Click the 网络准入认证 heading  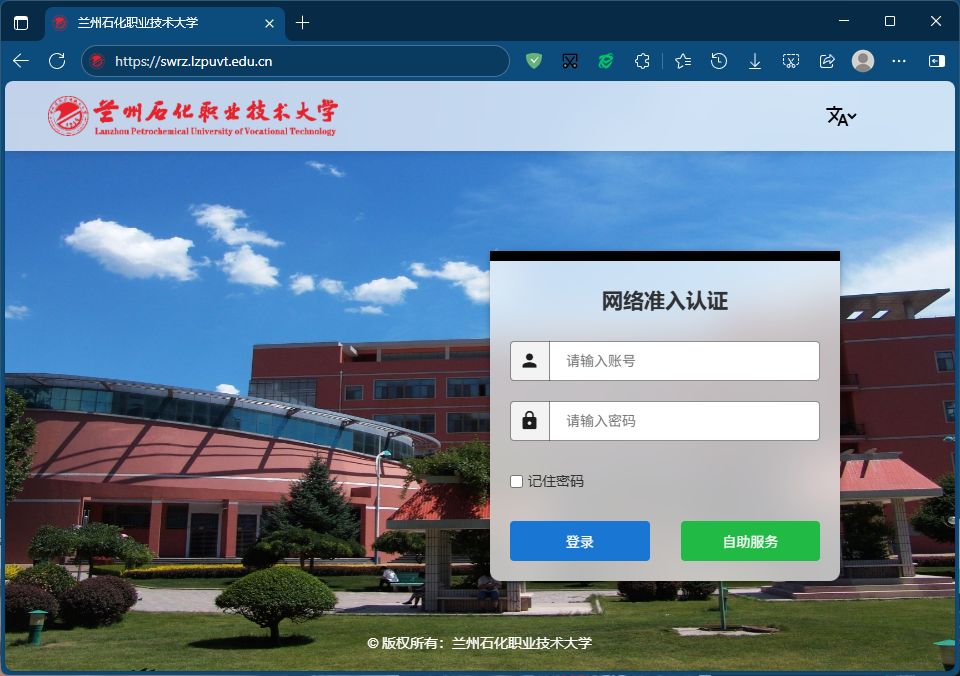click(665, 301)
